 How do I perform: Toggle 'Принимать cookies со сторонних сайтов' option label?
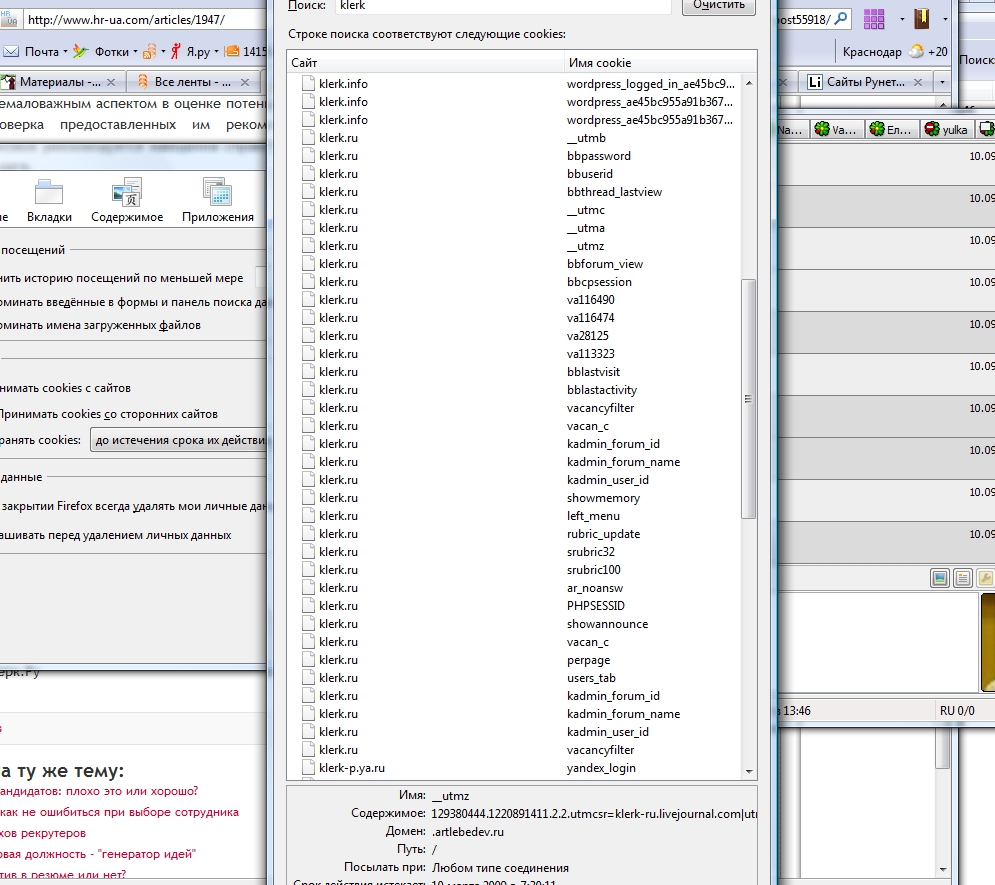pos(109,414)
